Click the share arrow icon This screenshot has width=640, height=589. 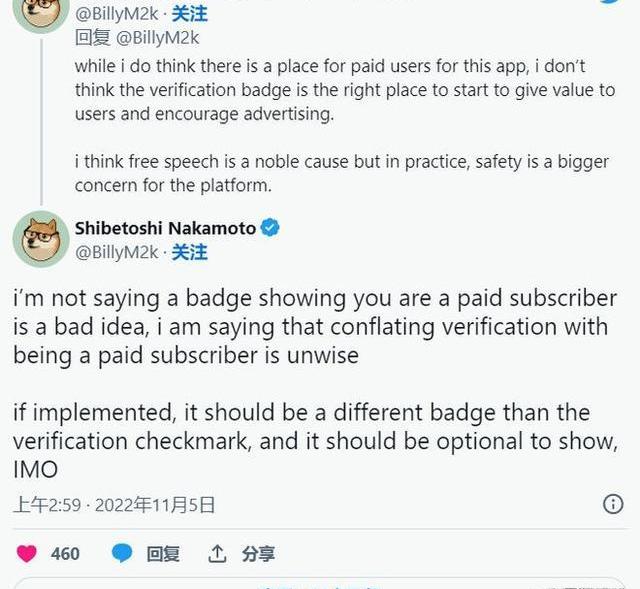(x=217, y=553)
